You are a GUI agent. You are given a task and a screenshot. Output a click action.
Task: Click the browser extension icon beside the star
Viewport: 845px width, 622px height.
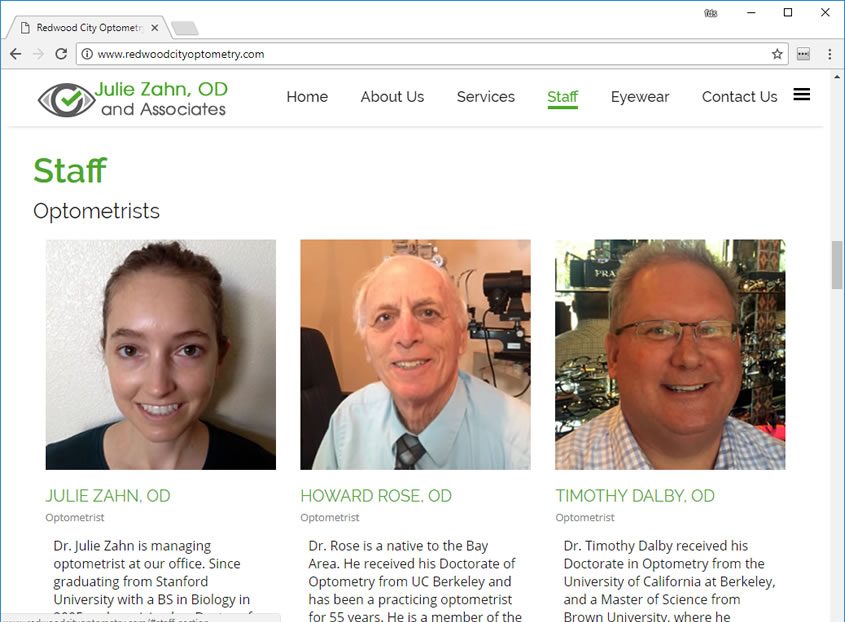[803, 54]
